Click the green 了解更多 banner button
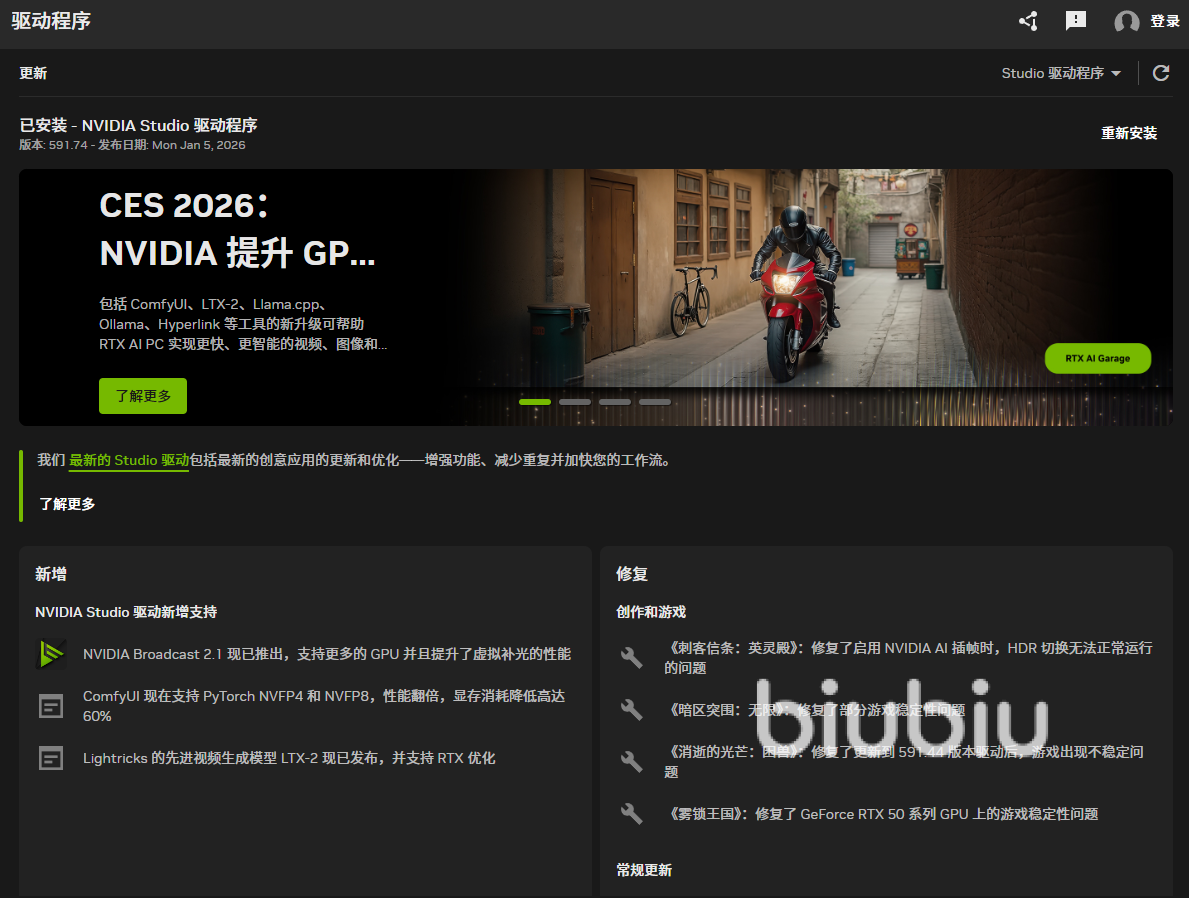Image resolution: width=1189 pixels, height=898 pixels. (143, 396)
